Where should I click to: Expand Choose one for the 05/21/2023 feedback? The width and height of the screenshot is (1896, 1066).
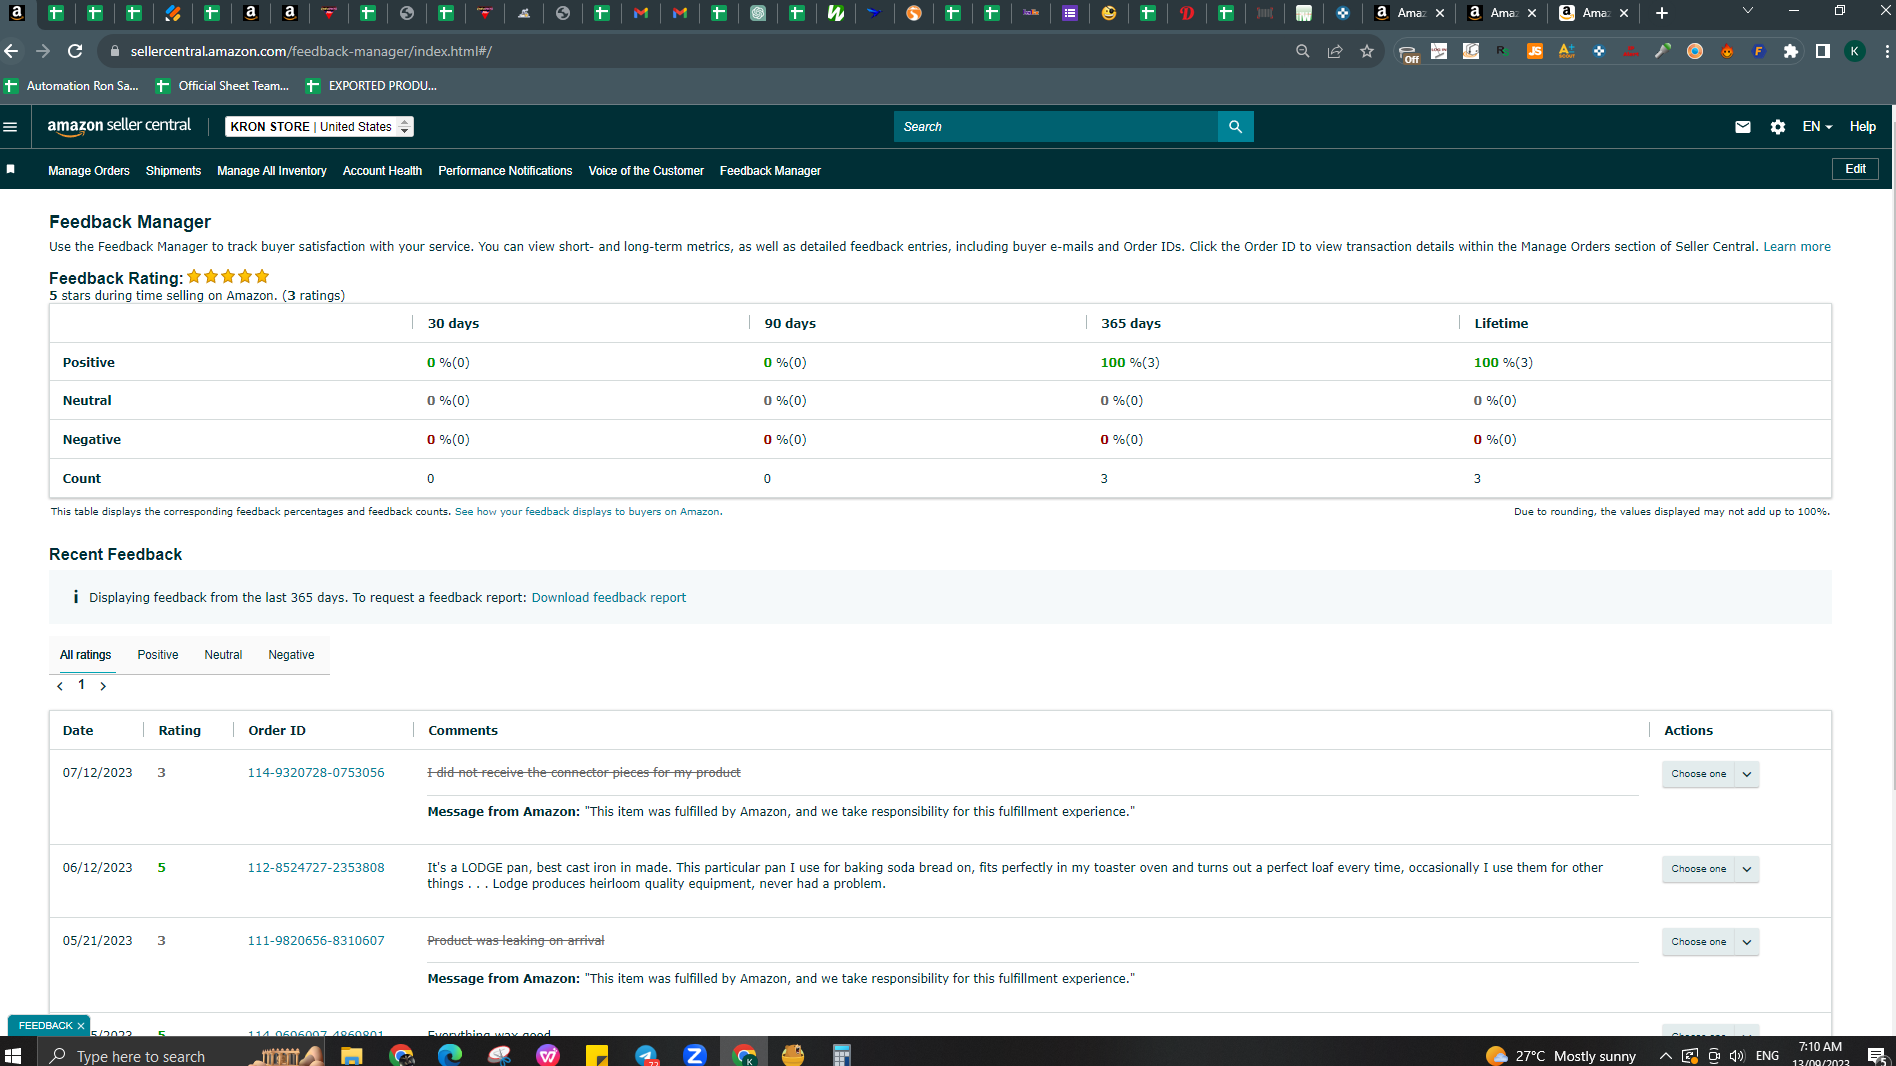[1710, 942]
